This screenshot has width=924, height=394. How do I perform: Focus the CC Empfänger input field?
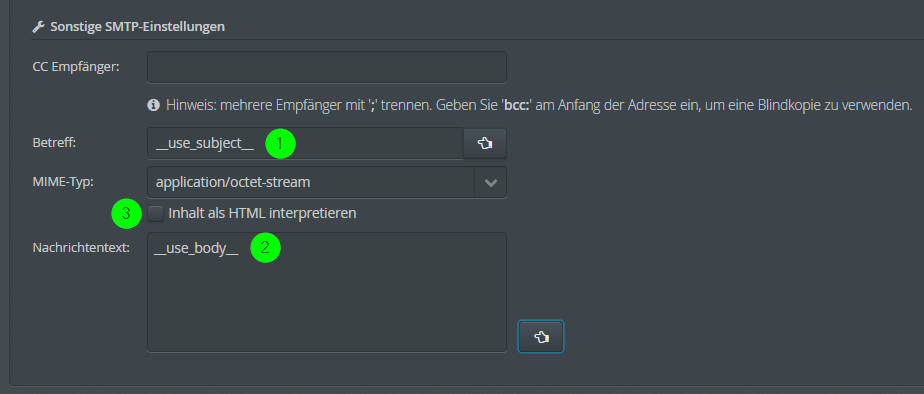point(326,67)
